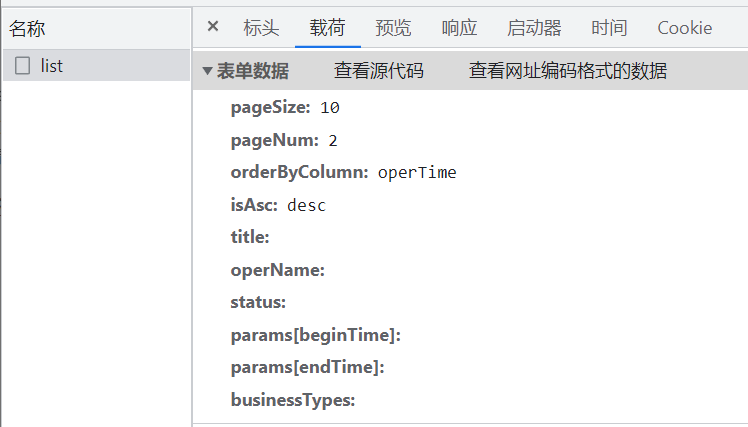Click the operTime value
Screen dimensions: 748x427
(x=417, y=172)
